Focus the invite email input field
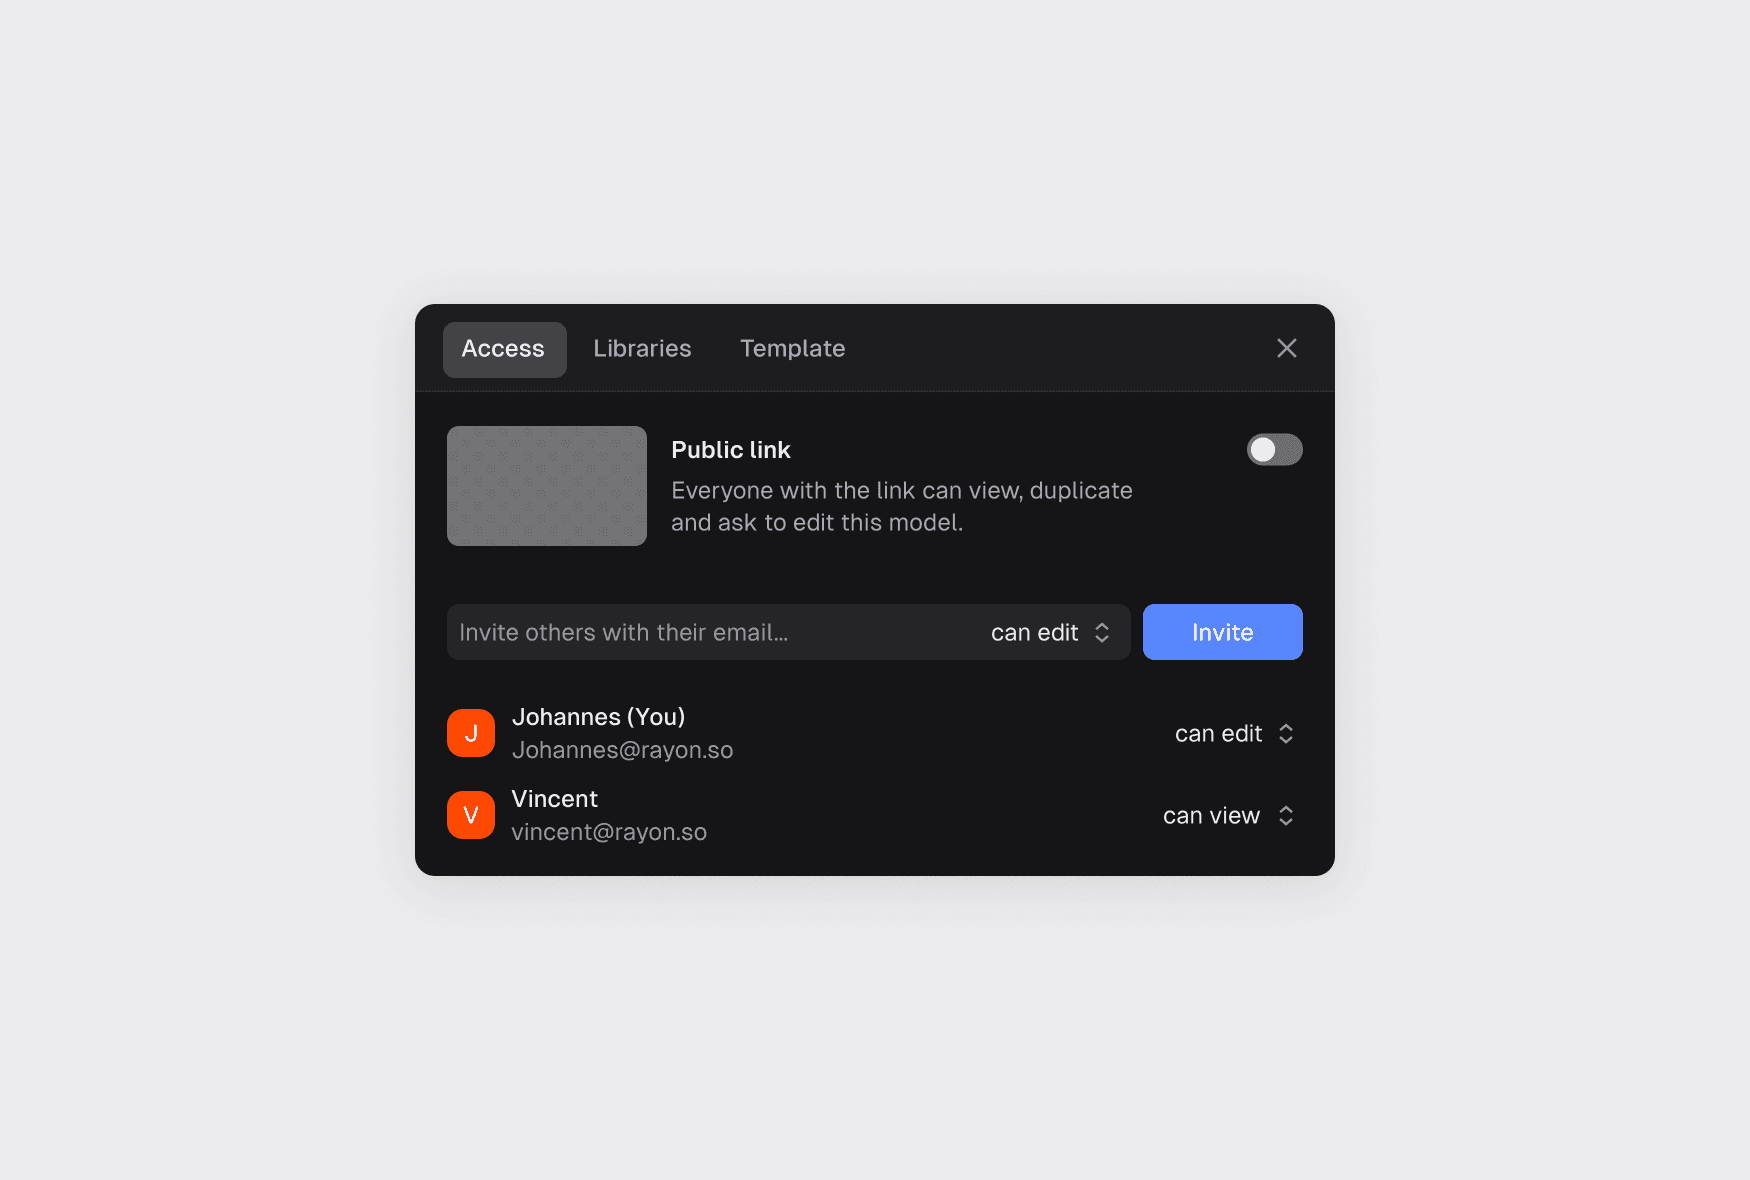This screenshot has width=1750, height=1180. [x=710, y=632]
